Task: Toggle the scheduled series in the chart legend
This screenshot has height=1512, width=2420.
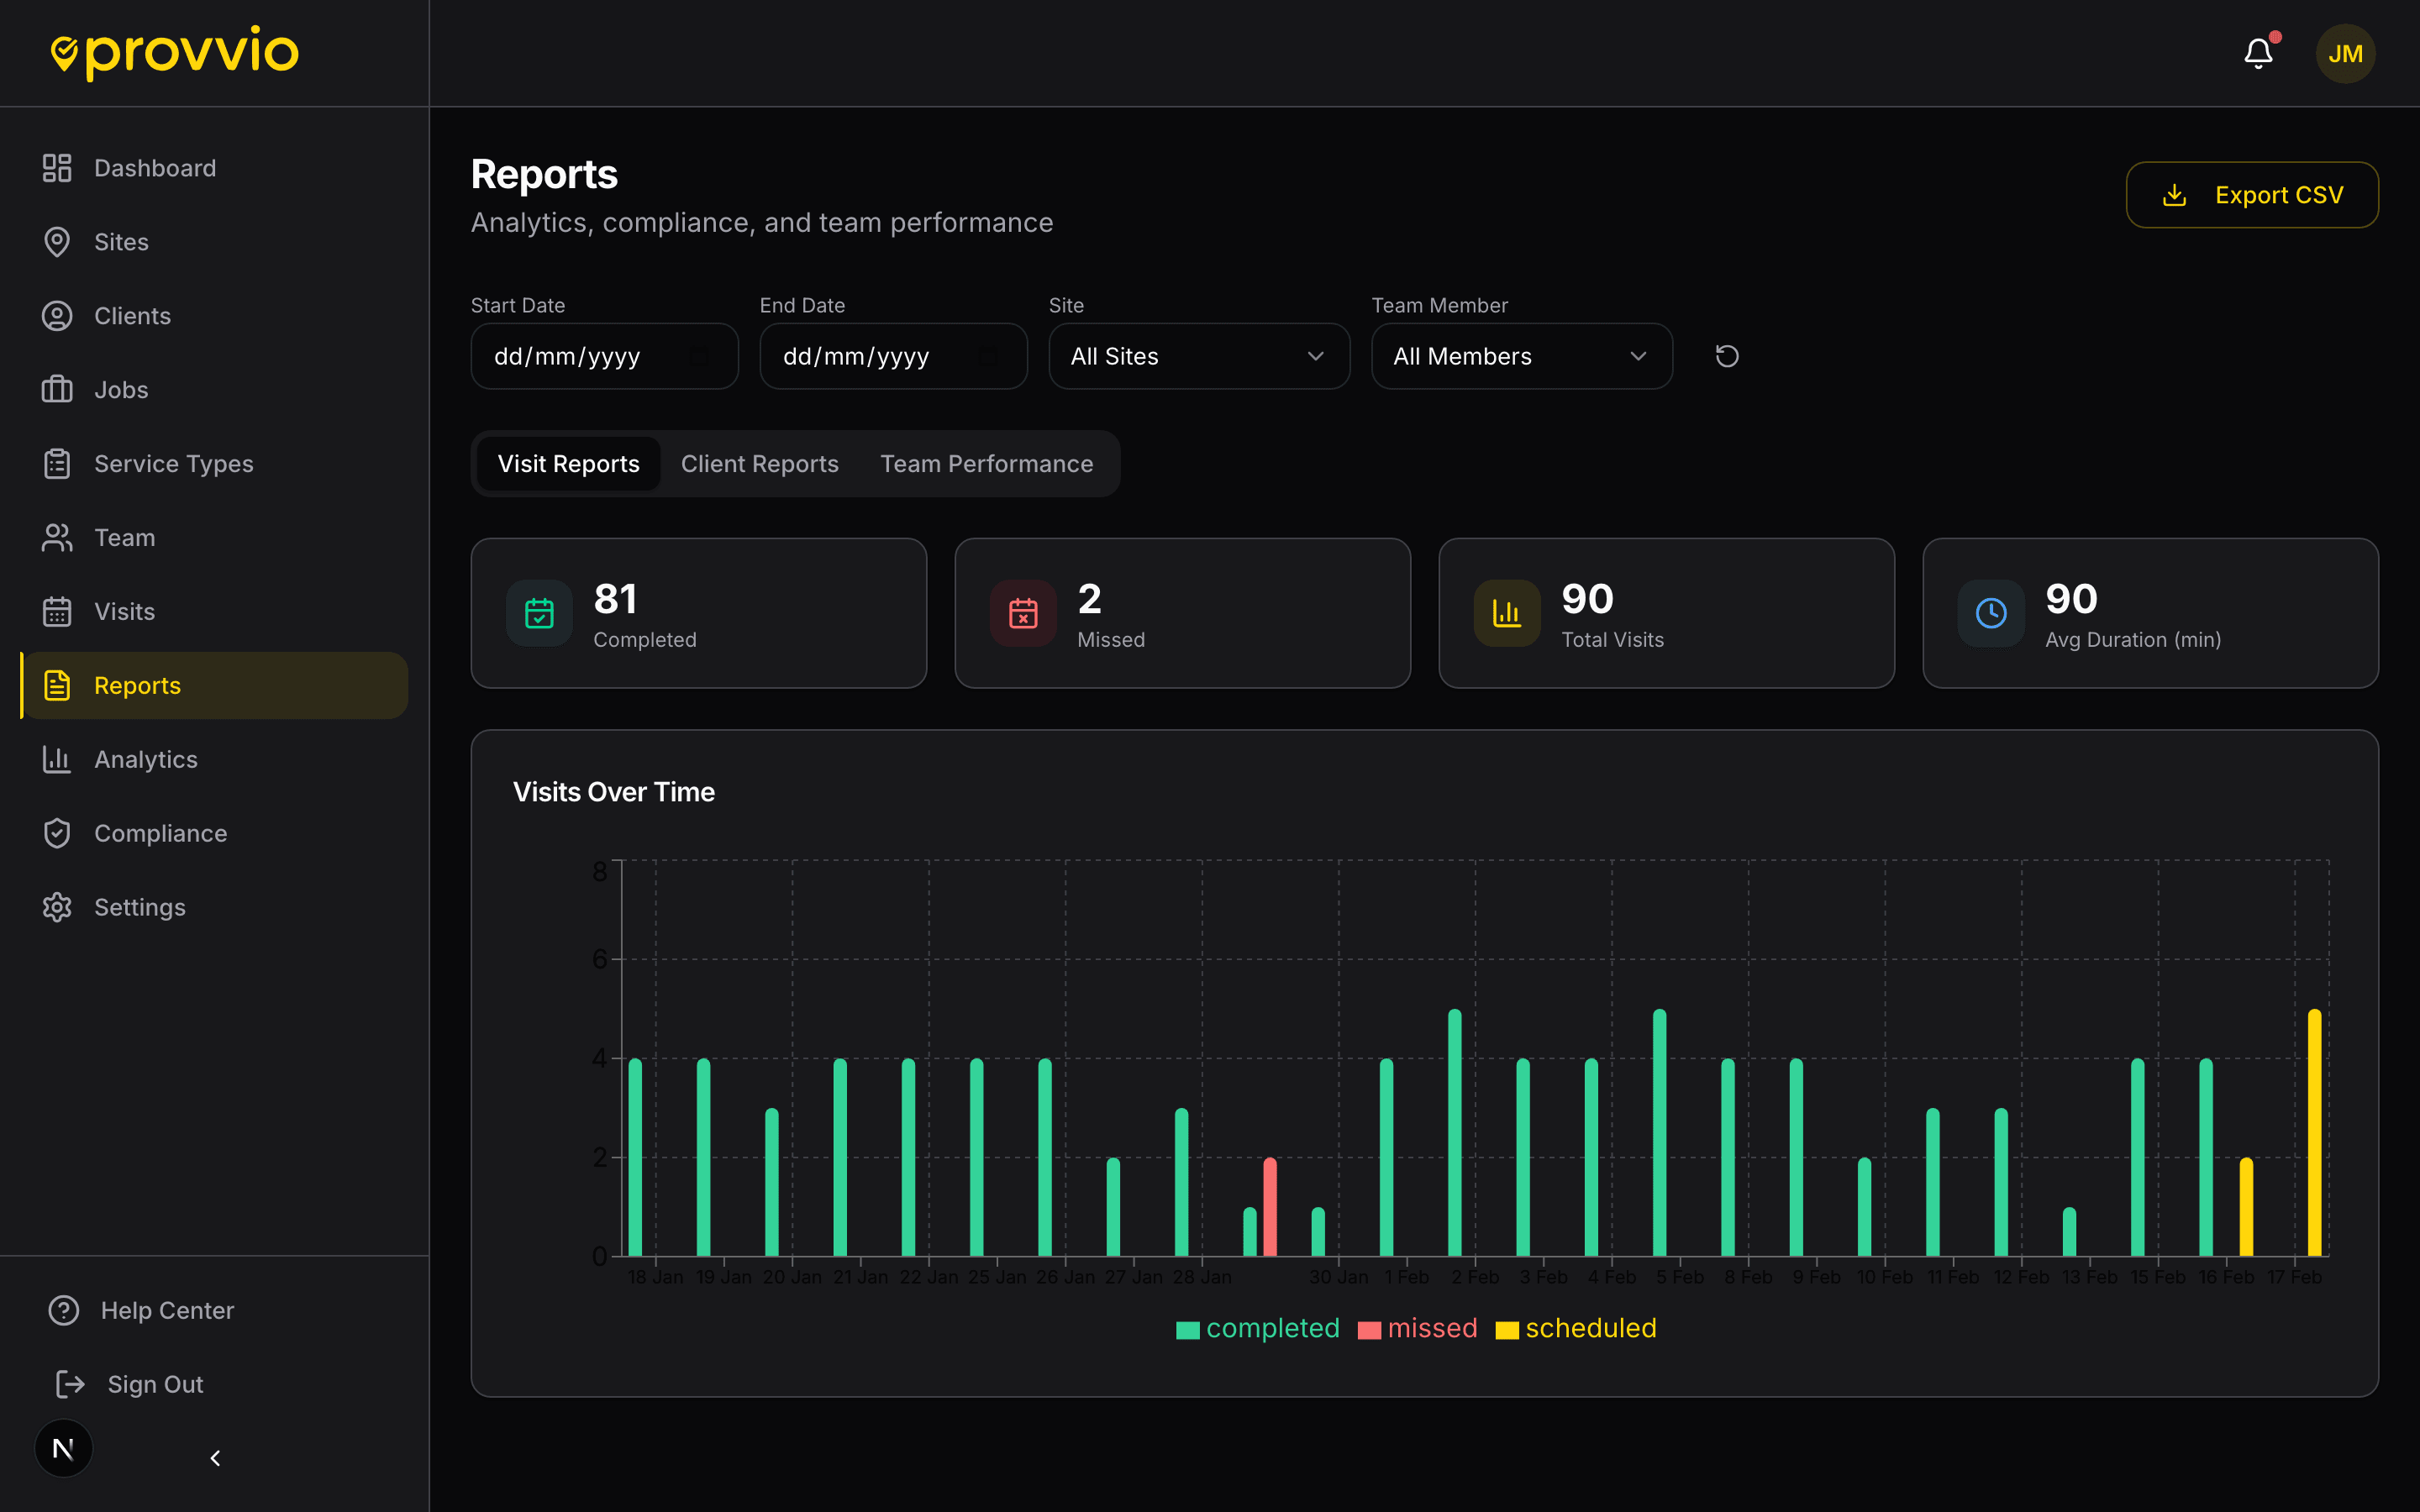Action: (1575, 1328)
